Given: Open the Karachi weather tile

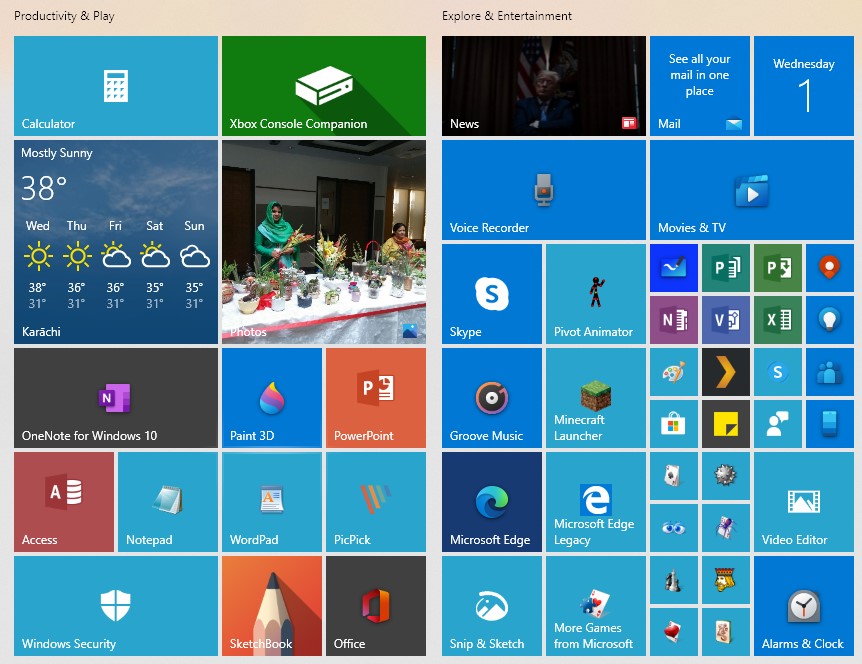Looking at the screenshot, I should click(116, 242).
